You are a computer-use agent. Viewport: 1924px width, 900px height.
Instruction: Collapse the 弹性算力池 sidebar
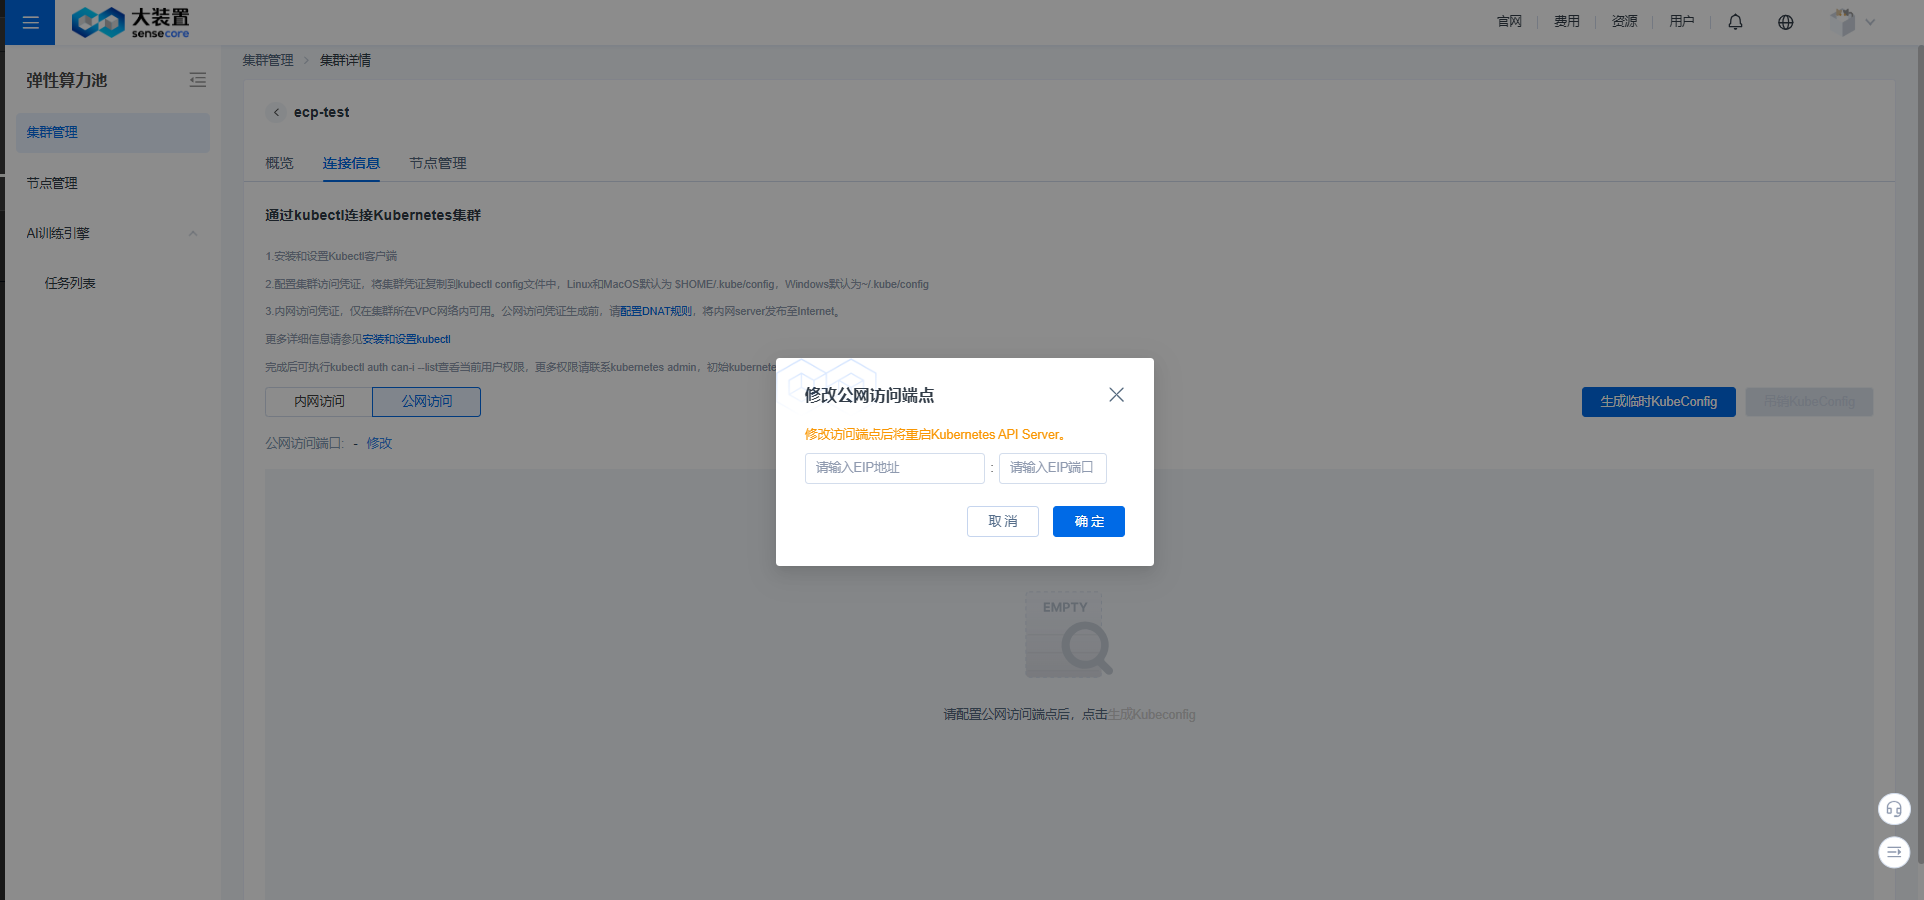198,80
